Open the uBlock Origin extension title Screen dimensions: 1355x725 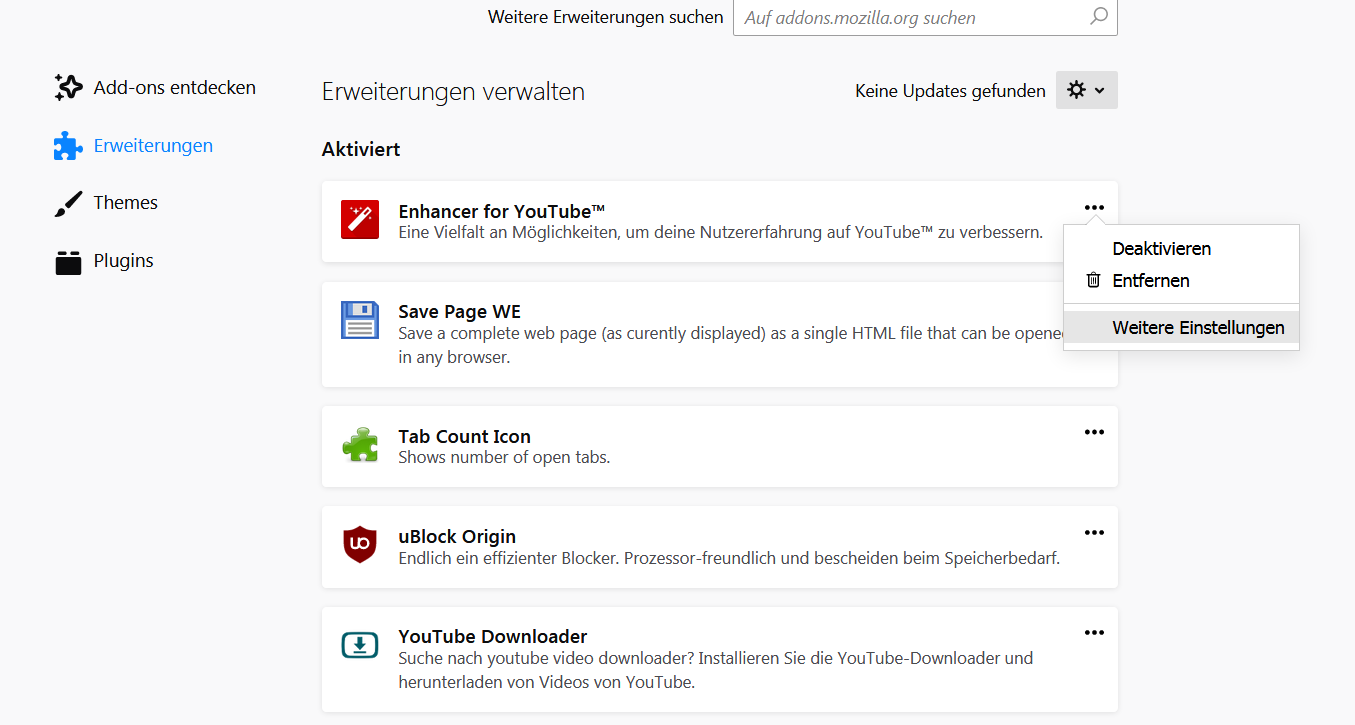click(457, 537)
